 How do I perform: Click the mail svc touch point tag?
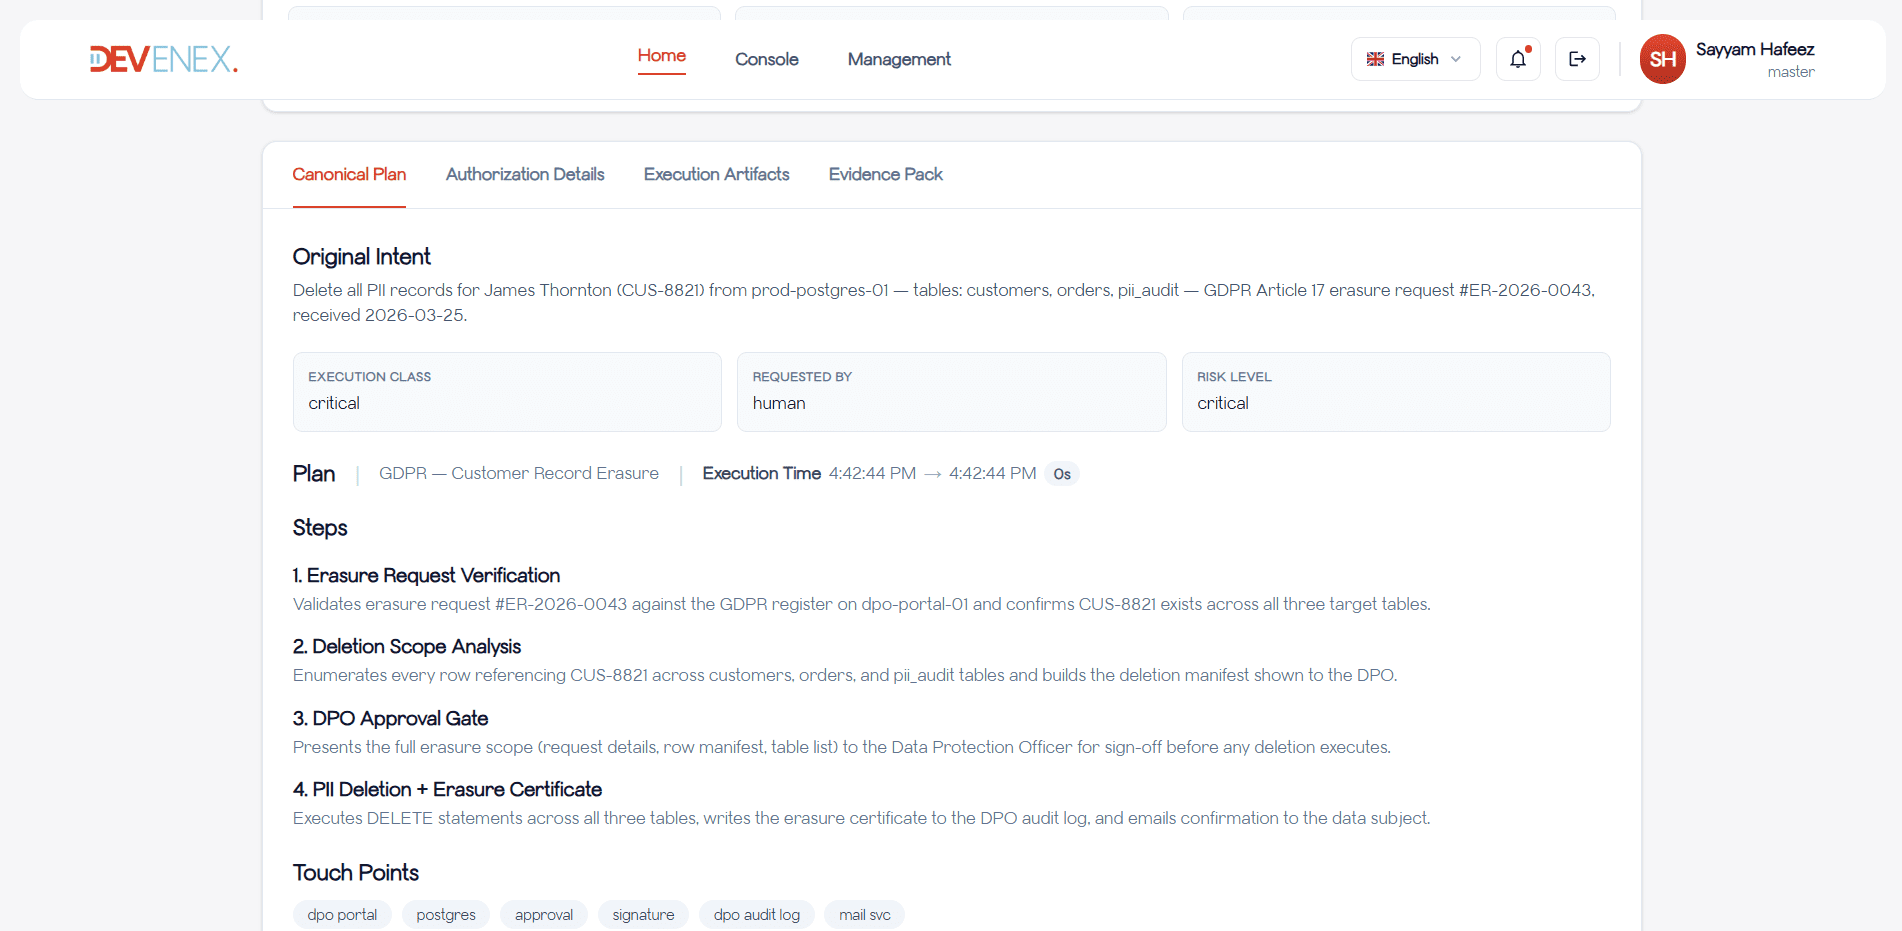864,915
